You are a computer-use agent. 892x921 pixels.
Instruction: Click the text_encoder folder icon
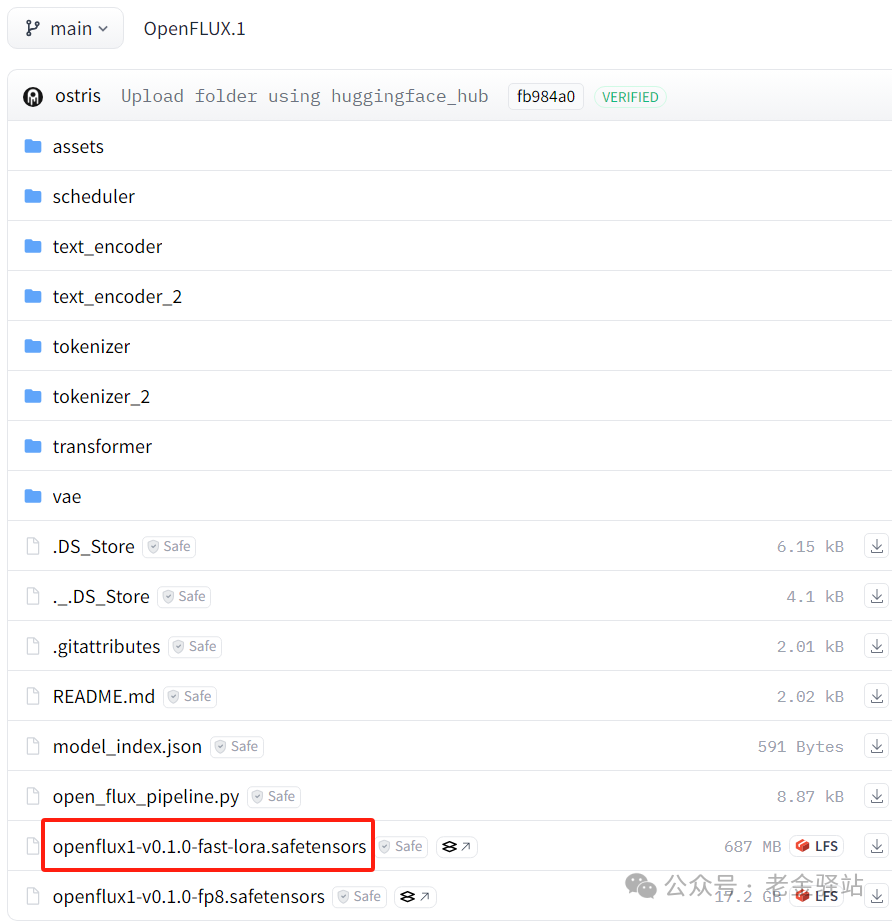[x=33, y=246]
